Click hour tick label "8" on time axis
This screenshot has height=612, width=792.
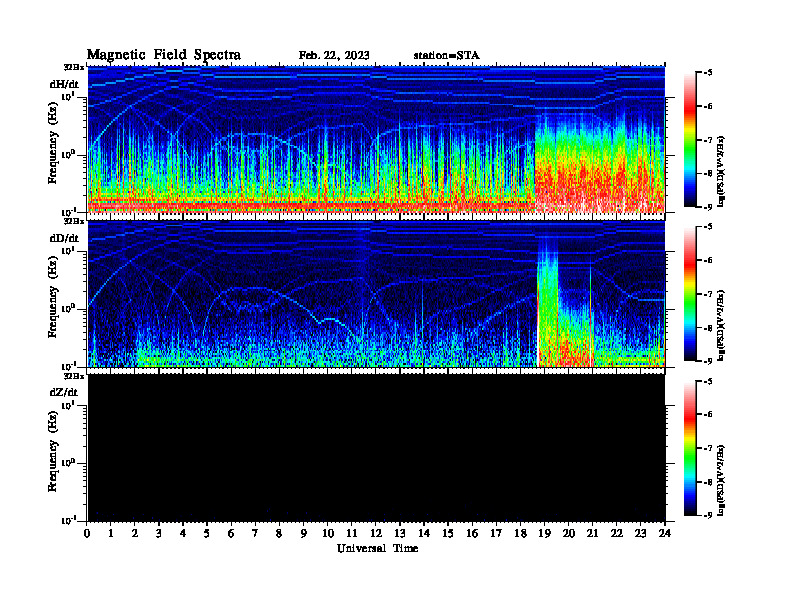[279, 533]
